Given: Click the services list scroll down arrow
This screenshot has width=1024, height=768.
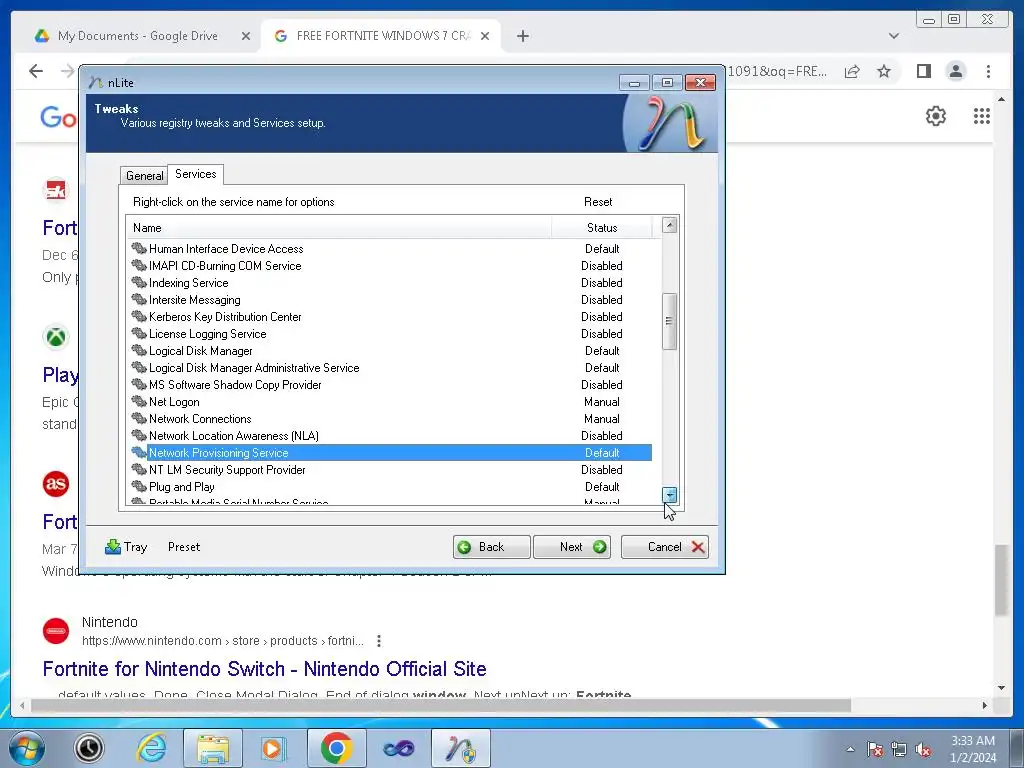Looking at the screenshot, I should [669, 495].
